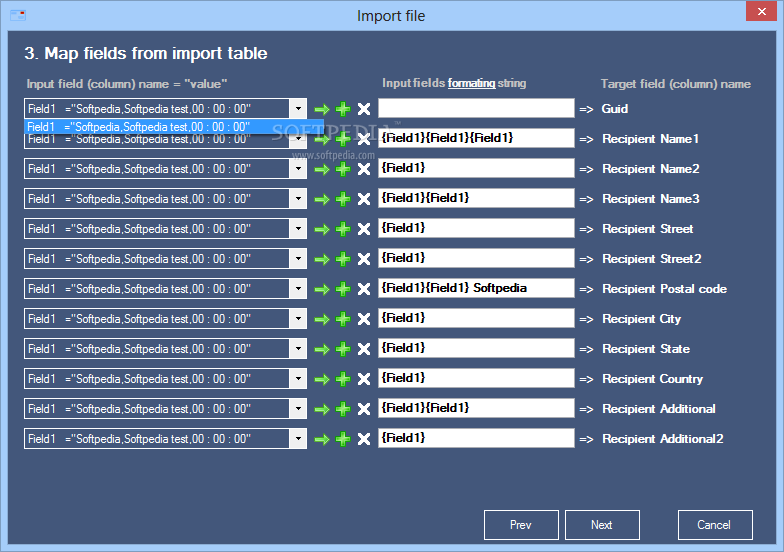784x552 pixels.
Task: Click the green arrow icon for Recipient Country
Action: click(322, 379)
